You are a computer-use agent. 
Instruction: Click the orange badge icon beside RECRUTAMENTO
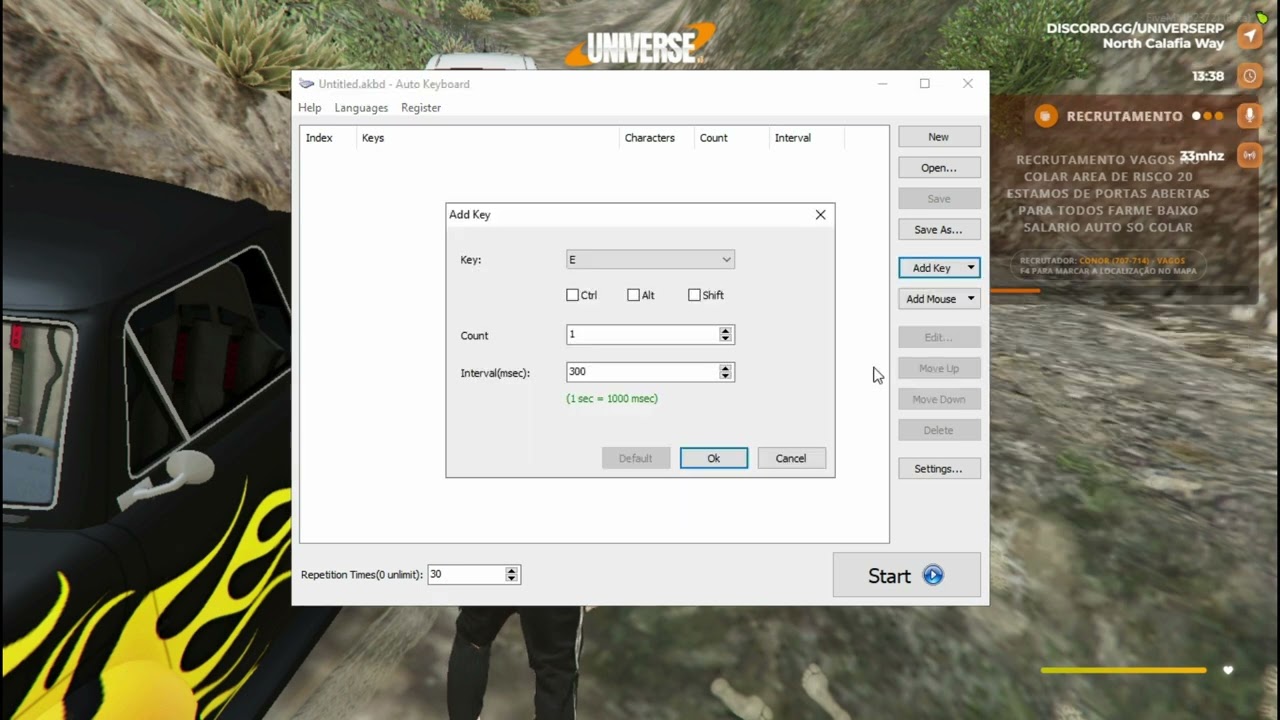(1046, 116)
